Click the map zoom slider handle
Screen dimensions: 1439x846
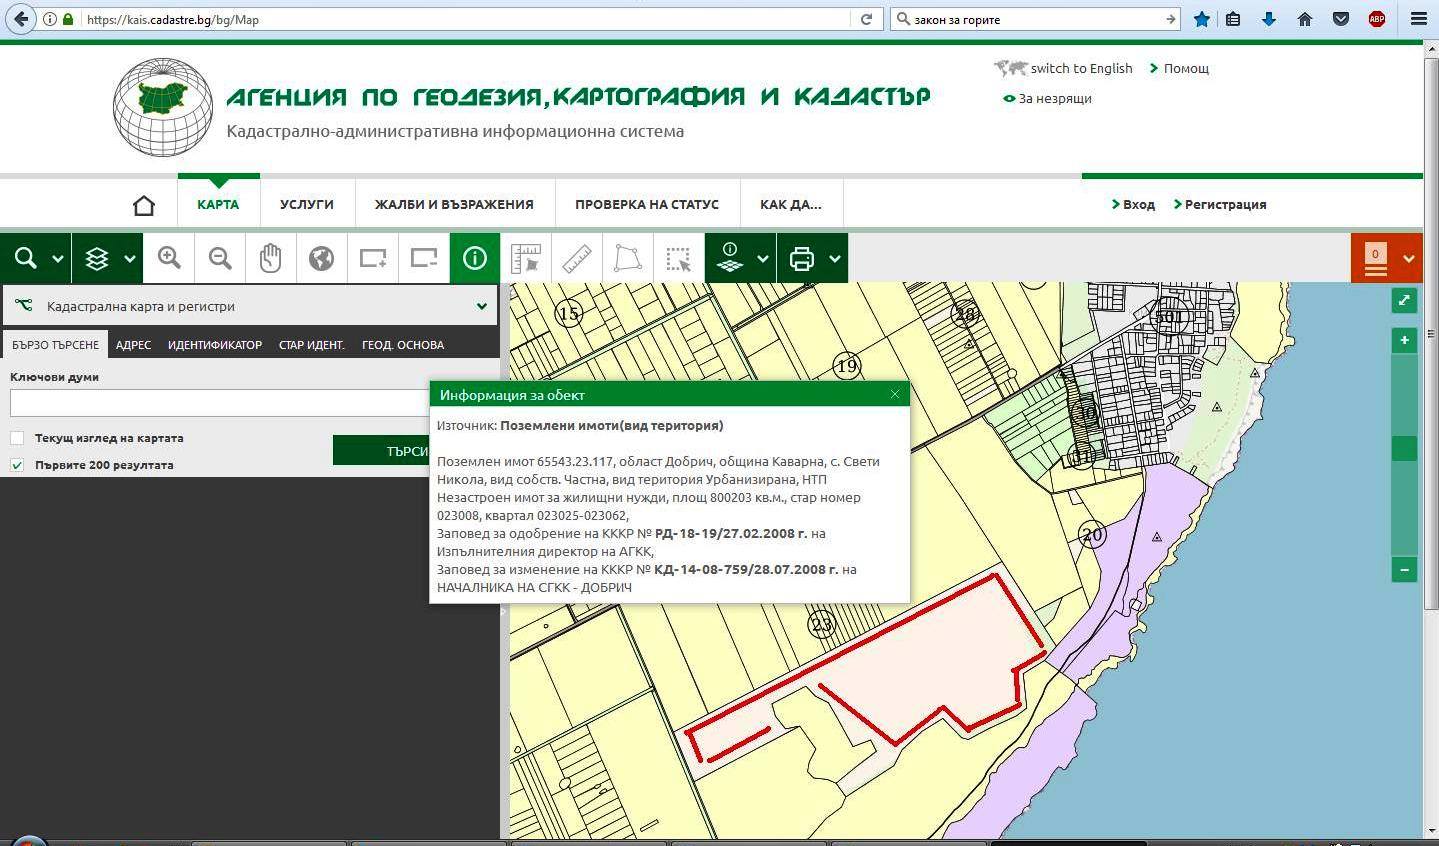click(1404, 448)
